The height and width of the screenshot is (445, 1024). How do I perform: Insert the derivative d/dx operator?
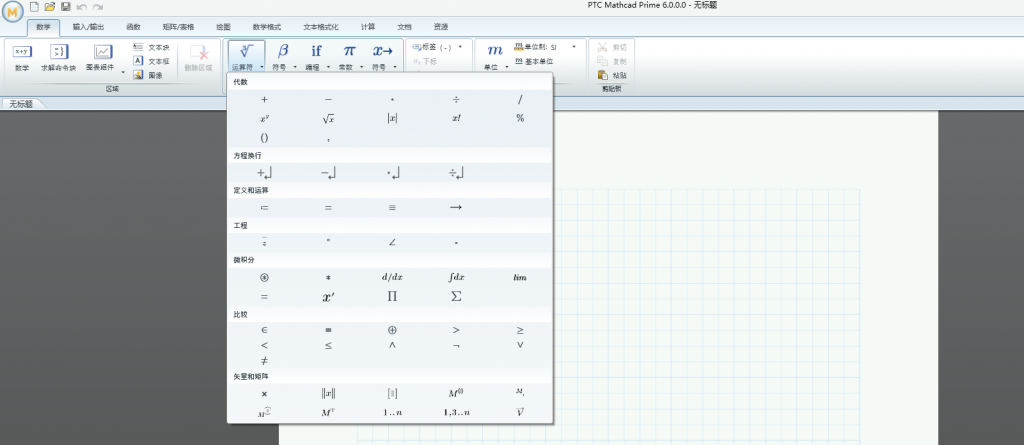point(392,277)
